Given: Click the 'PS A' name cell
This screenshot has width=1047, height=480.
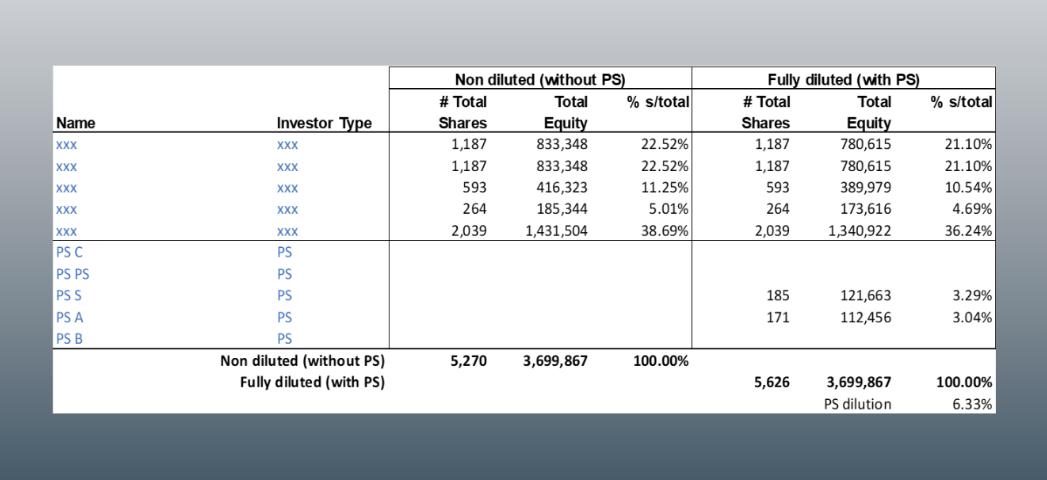Looking at the screenshot, I should [x=69, y=317].
